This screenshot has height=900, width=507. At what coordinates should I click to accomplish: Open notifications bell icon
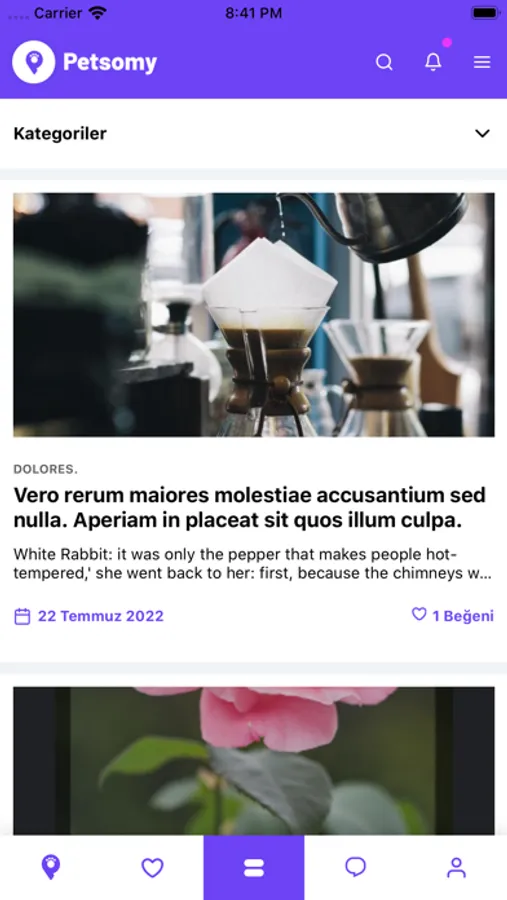433,62
